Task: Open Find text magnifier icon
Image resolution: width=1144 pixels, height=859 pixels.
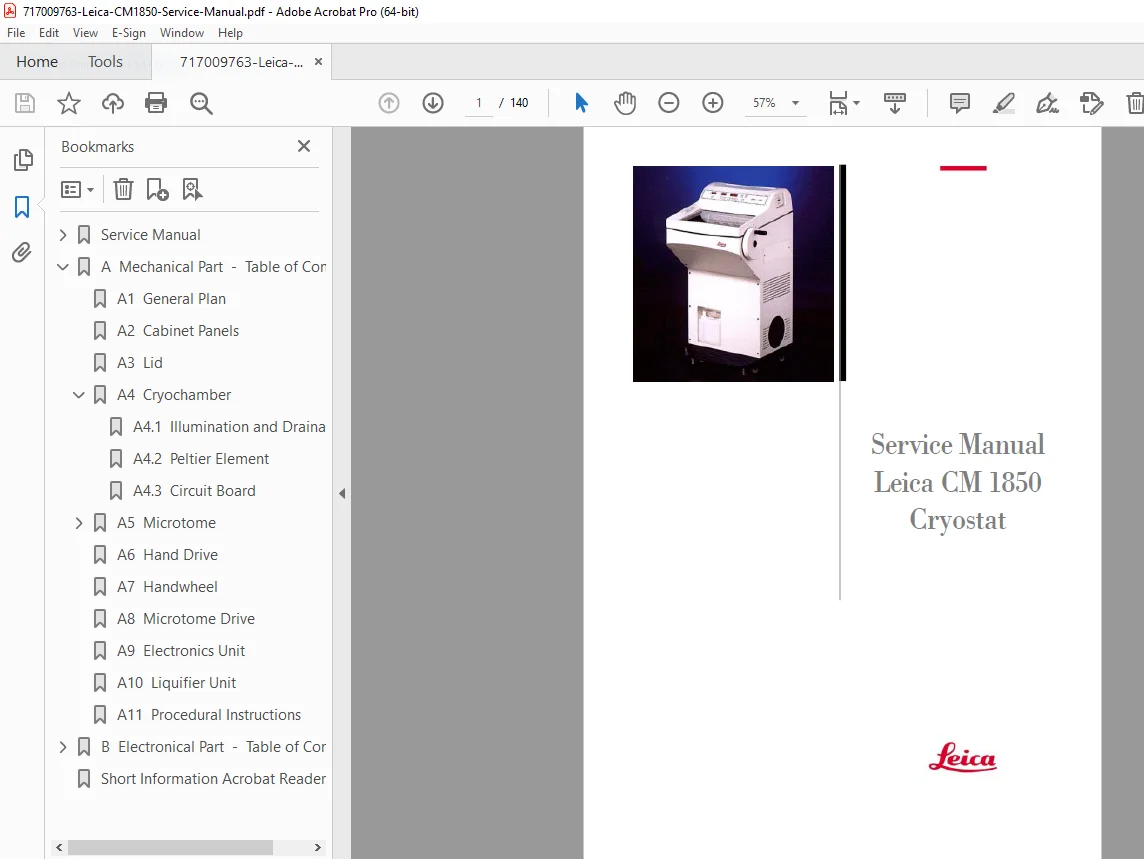Action: [x=201, y=104]
